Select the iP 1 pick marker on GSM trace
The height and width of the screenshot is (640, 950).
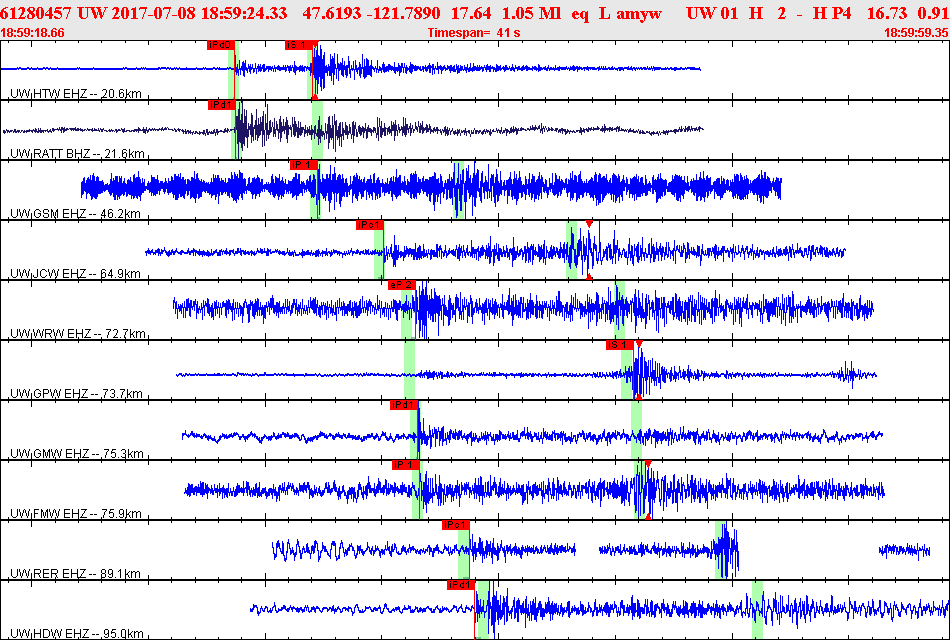coord(304,165)
